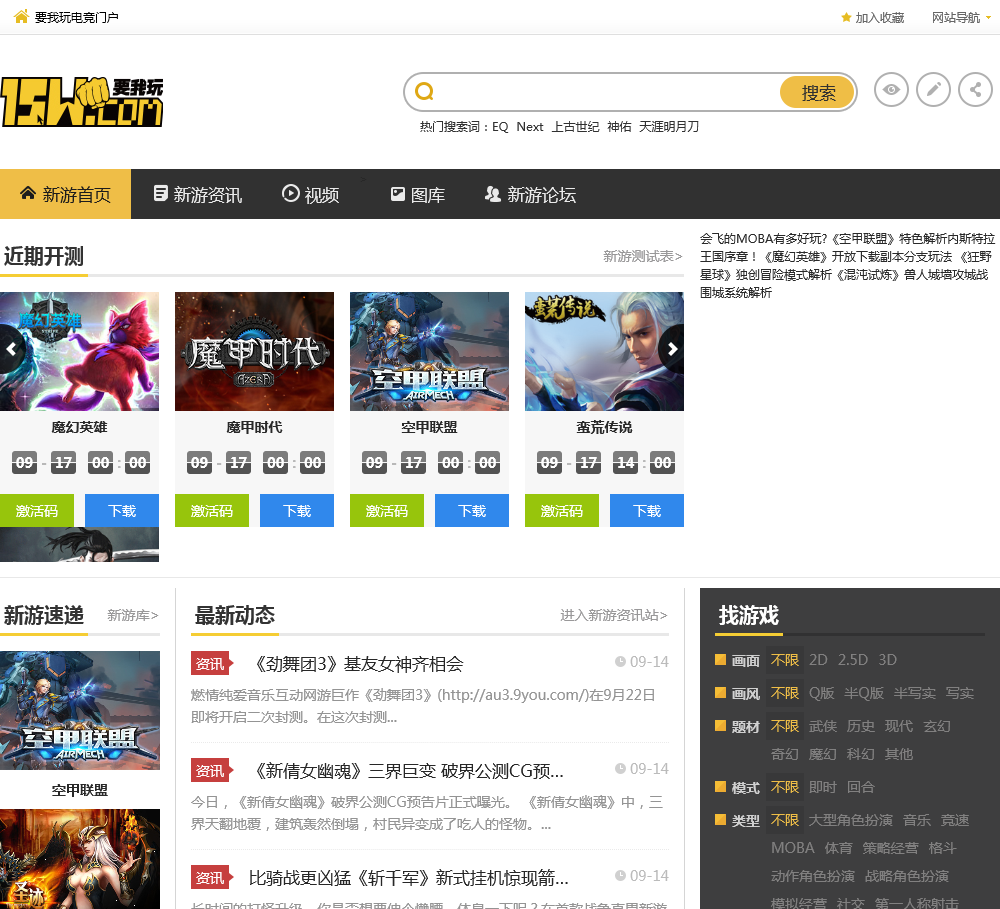Download the game 魔幻英雄
1000x909 pixels.
tap(122, 510)
